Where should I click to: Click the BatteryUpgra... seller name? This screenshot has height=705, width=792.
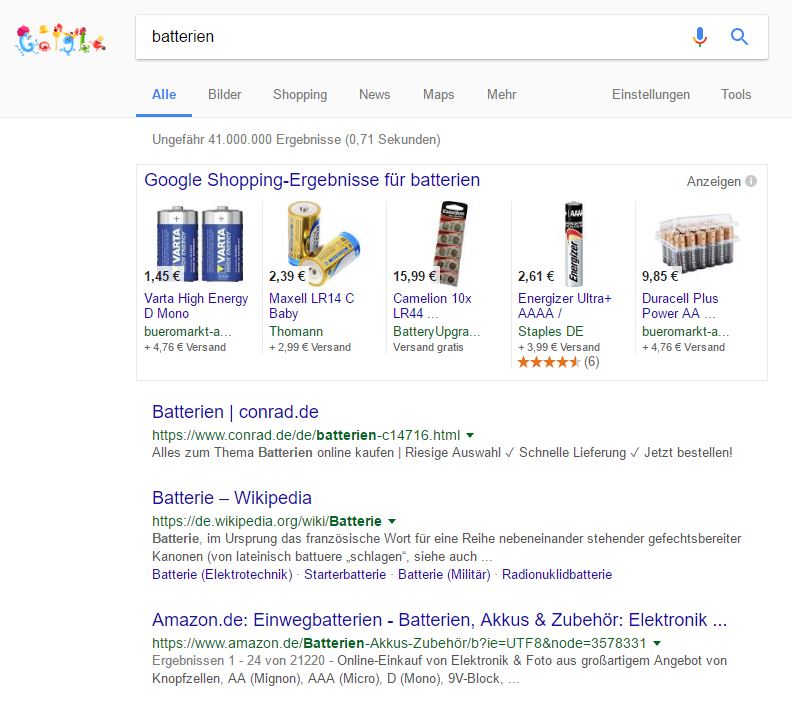pyautogui.click(x=436, y=331)
